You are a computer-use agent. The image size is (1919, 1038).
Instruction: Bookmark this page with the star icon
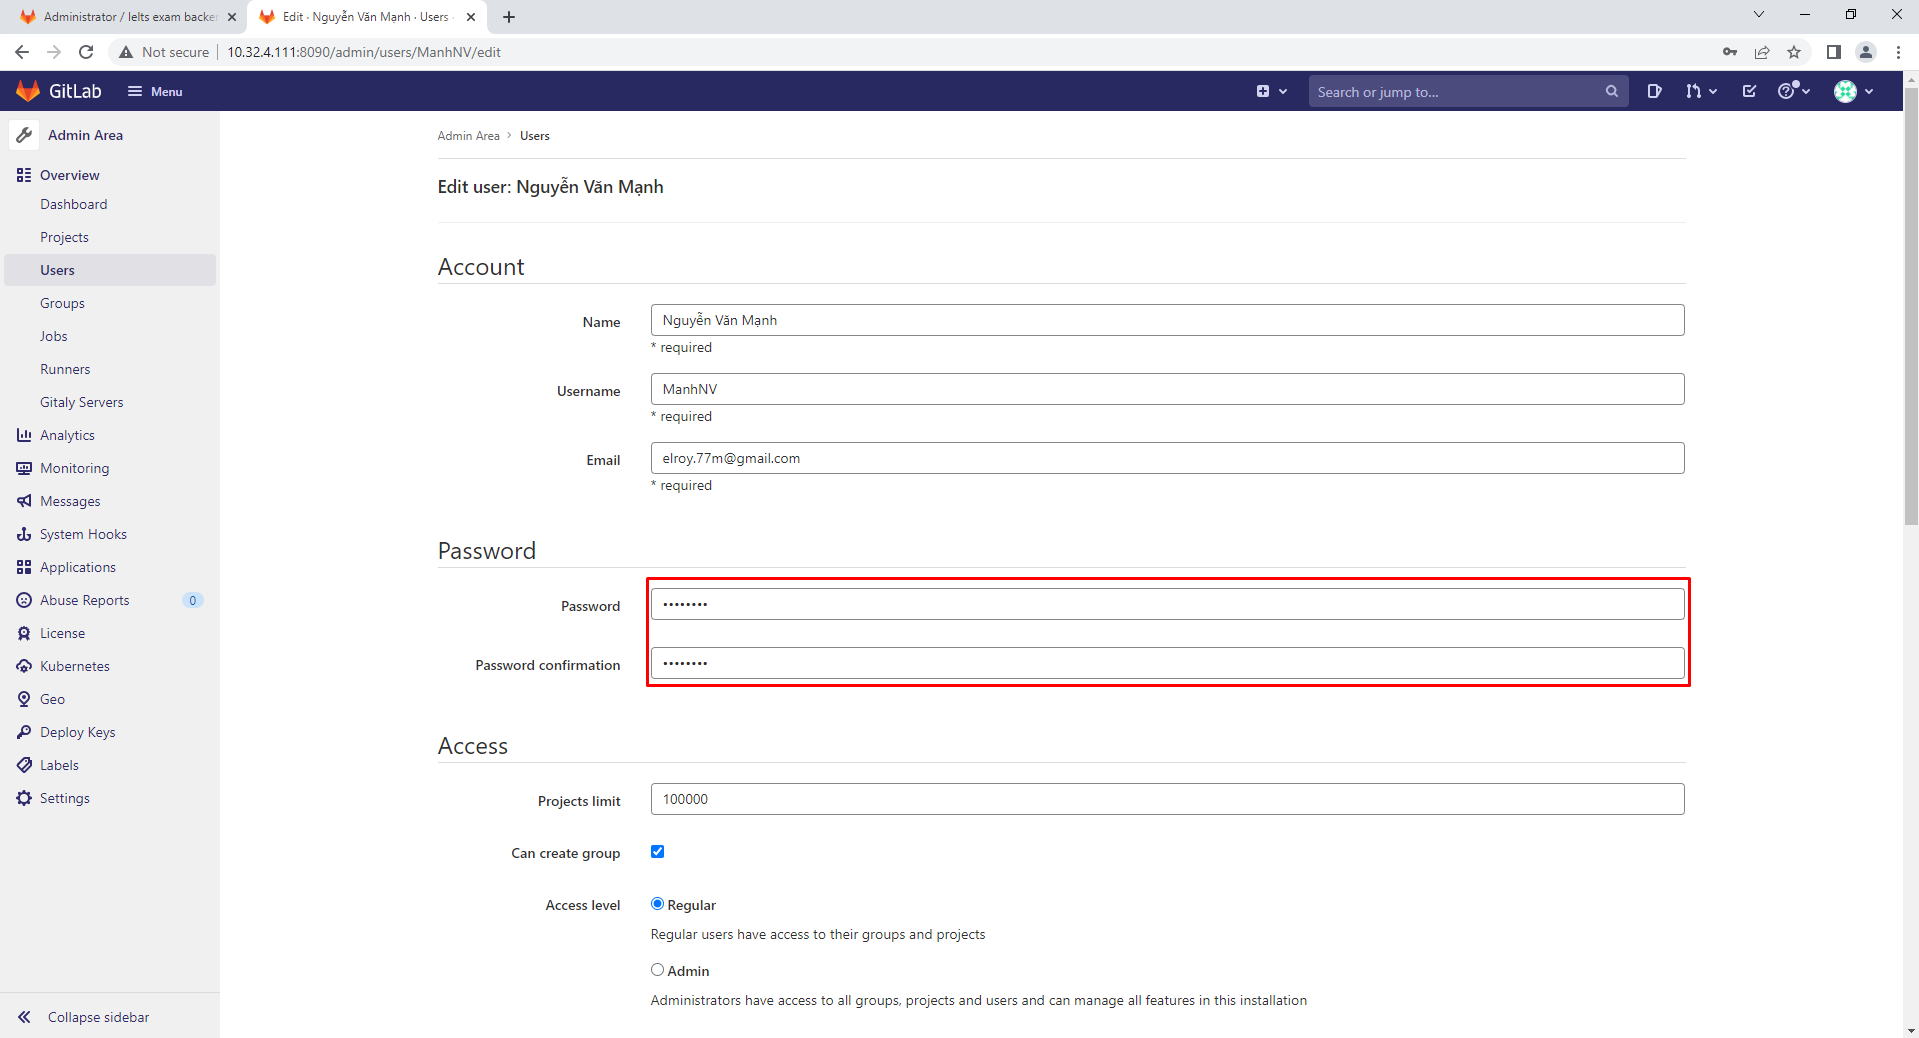pos(1794,52)
